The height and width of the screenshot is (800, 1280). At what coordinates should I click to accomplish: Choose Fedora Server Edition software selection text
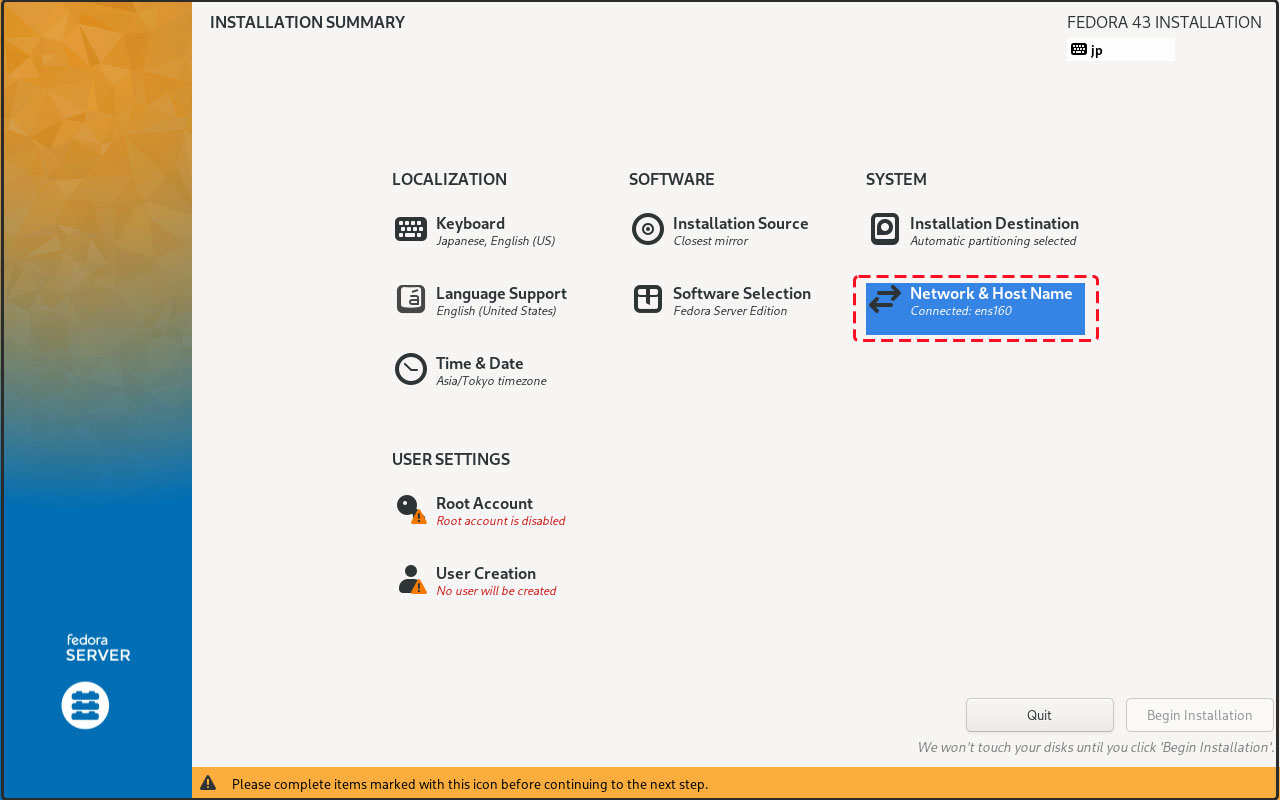click(730, 311)
